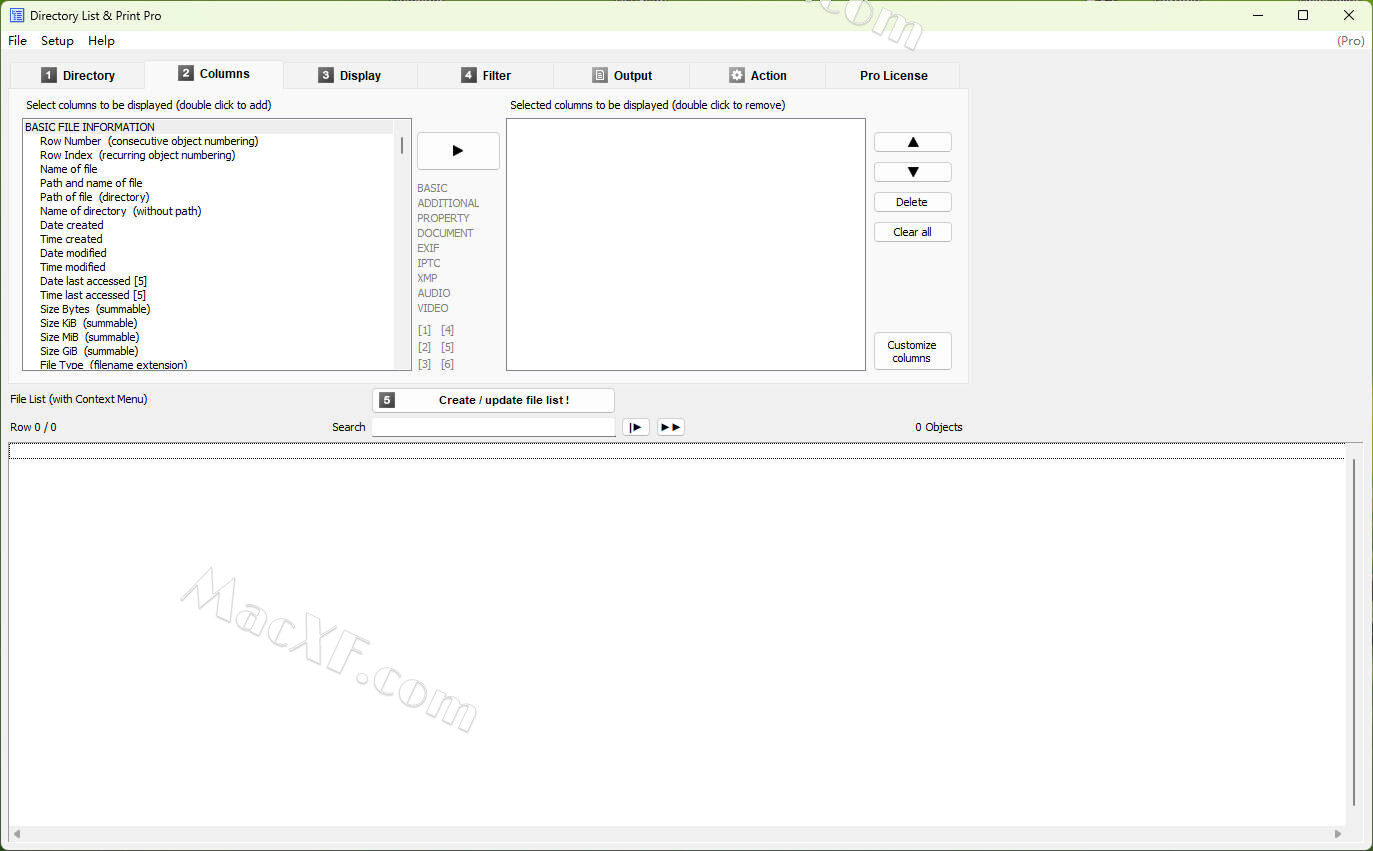Click the double-arrow find all search button
Viewport: 1373px width, 851px height.
pyautogui.click(x=670, y=427)
